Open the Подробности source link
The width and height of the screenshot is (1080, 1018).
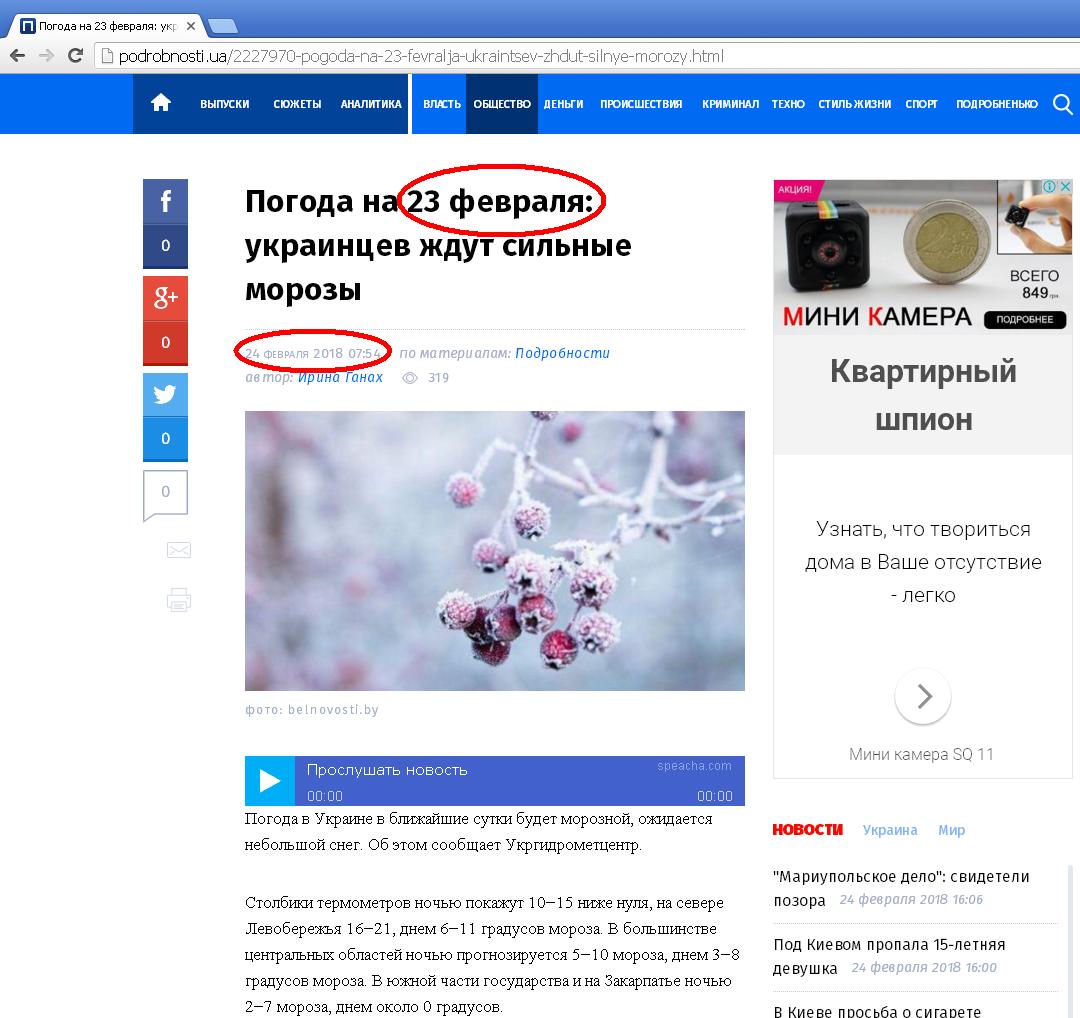coord(562,353)
